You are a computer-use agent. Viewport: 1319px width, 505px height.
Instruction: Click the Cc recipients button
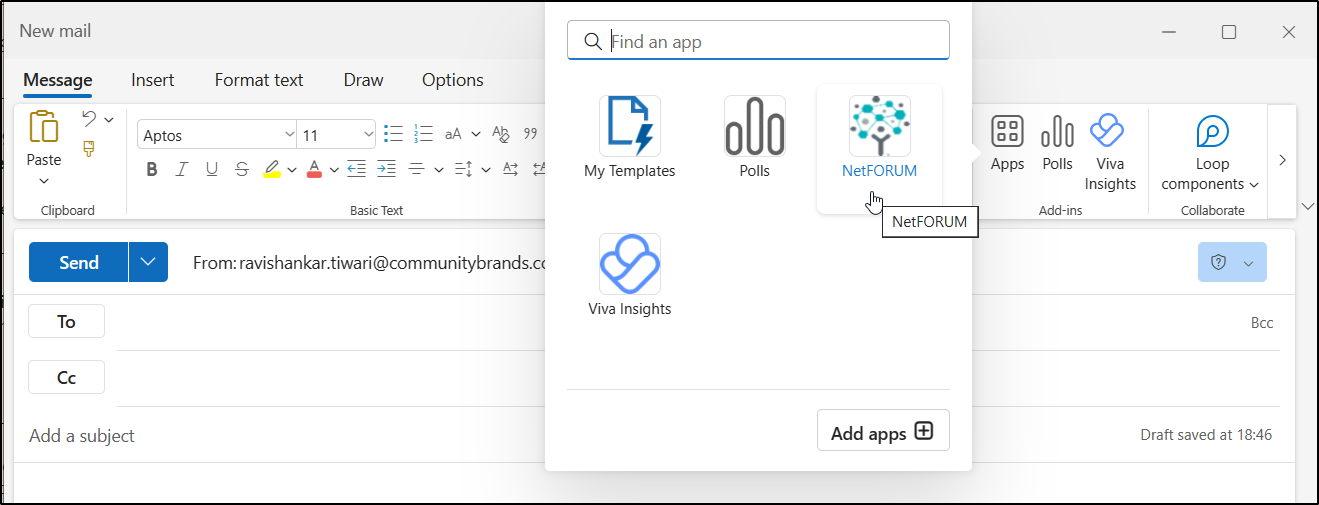pyautogui.click(x=66, y=377)
